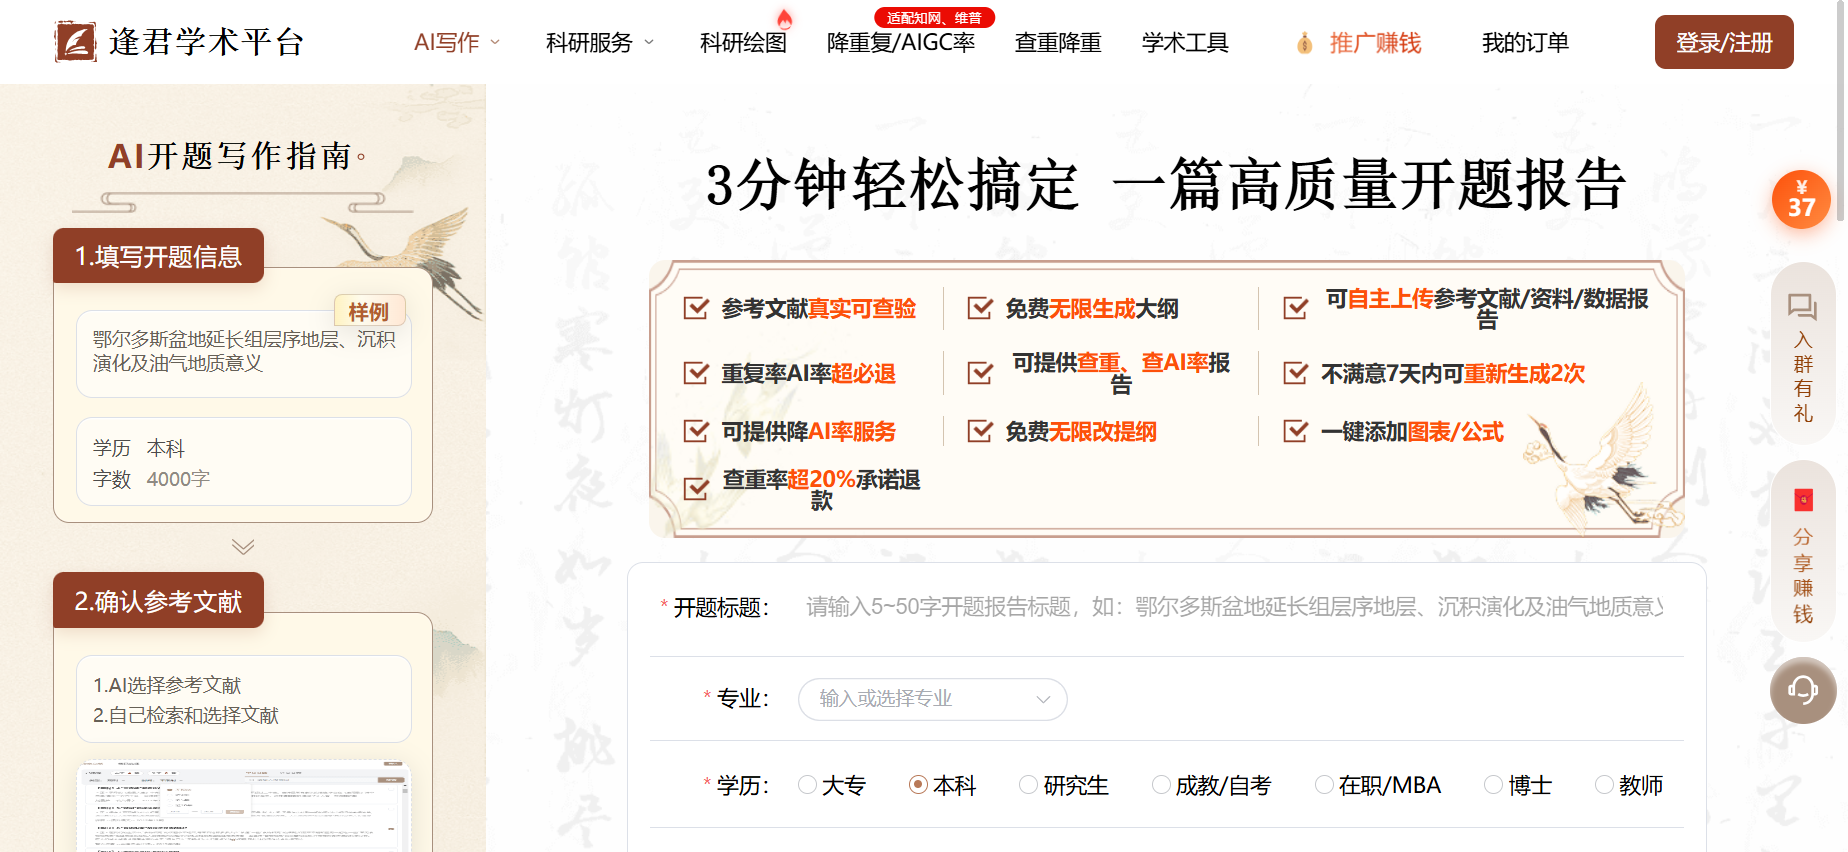1848x852 pixels.
Task: Click checkmark icon beside 可提供降AI率服务
Action: point(696,431)
